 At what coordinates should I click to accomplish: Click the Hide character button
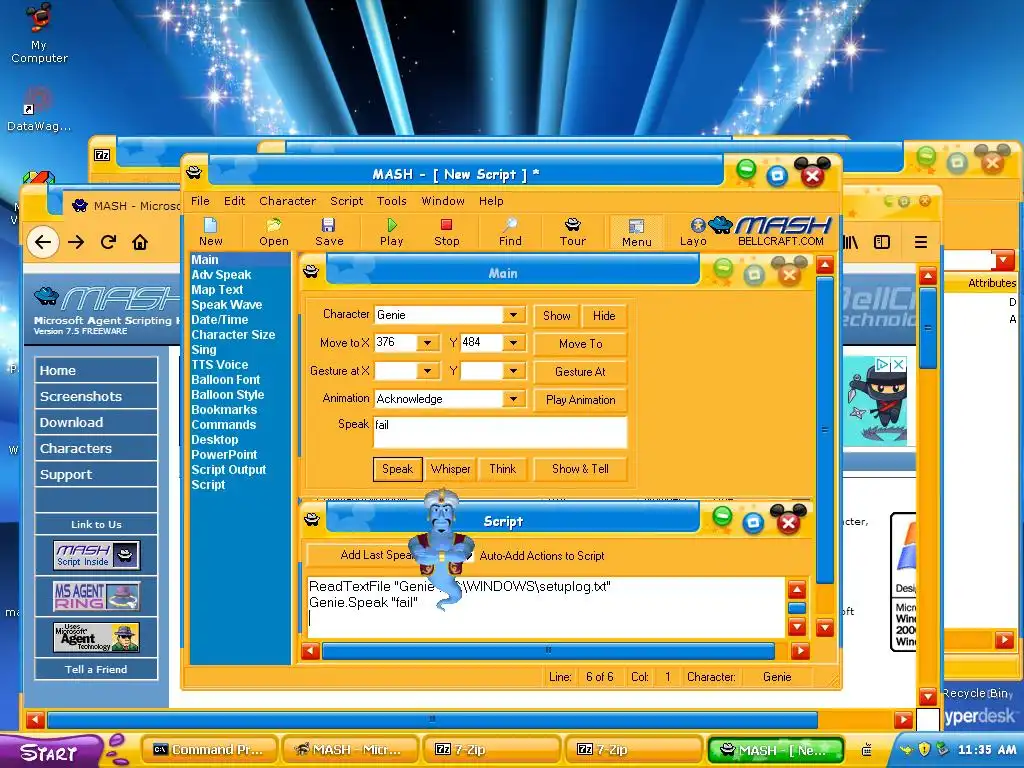(604, 316)
